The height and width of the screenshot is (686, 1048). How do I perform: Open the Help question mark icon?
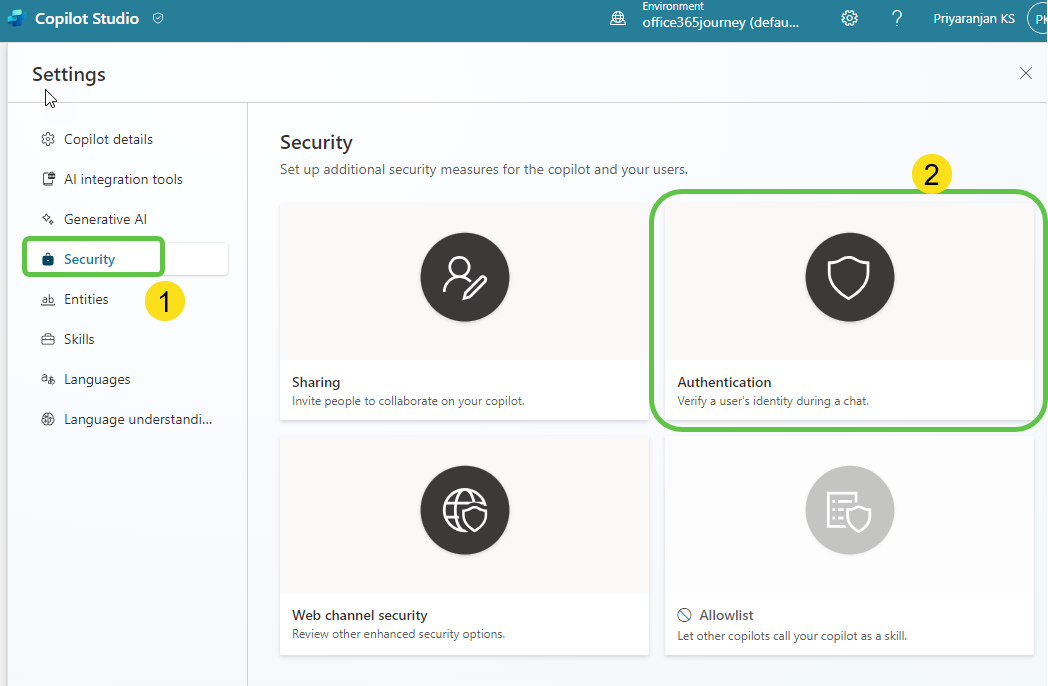(x=896, y=18)
